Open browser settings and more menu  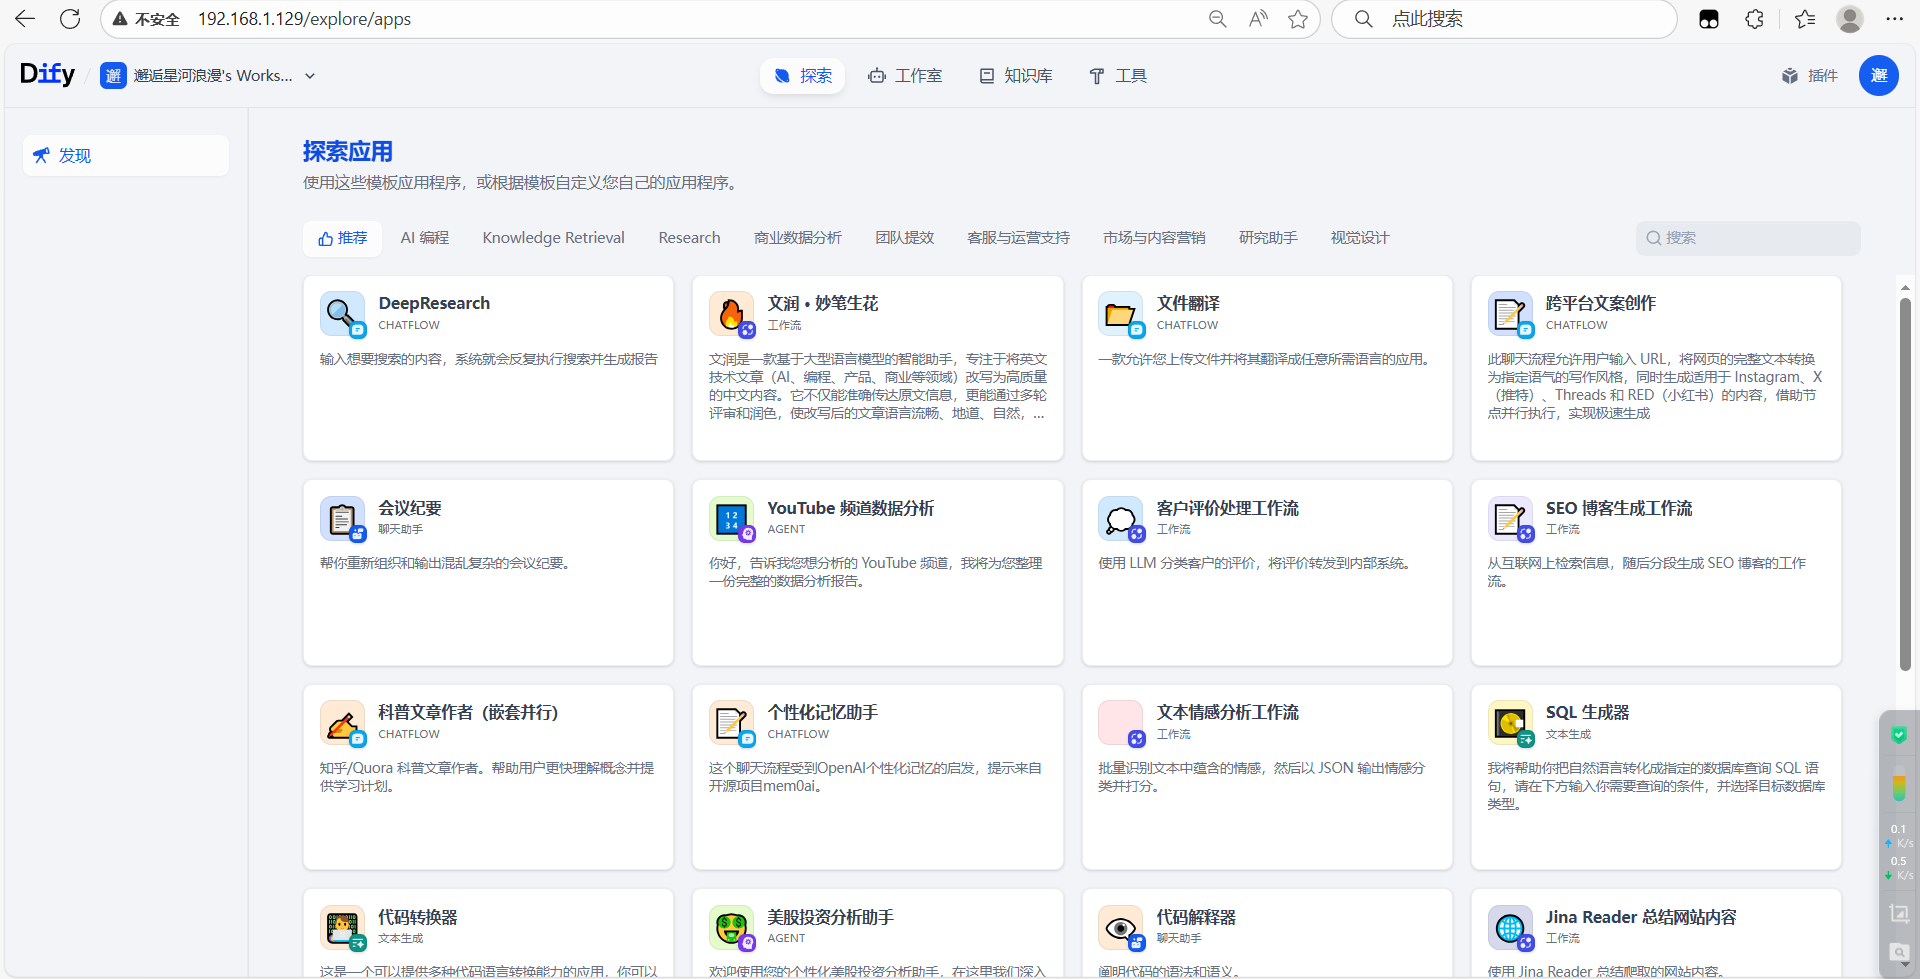click(1895, 19)
